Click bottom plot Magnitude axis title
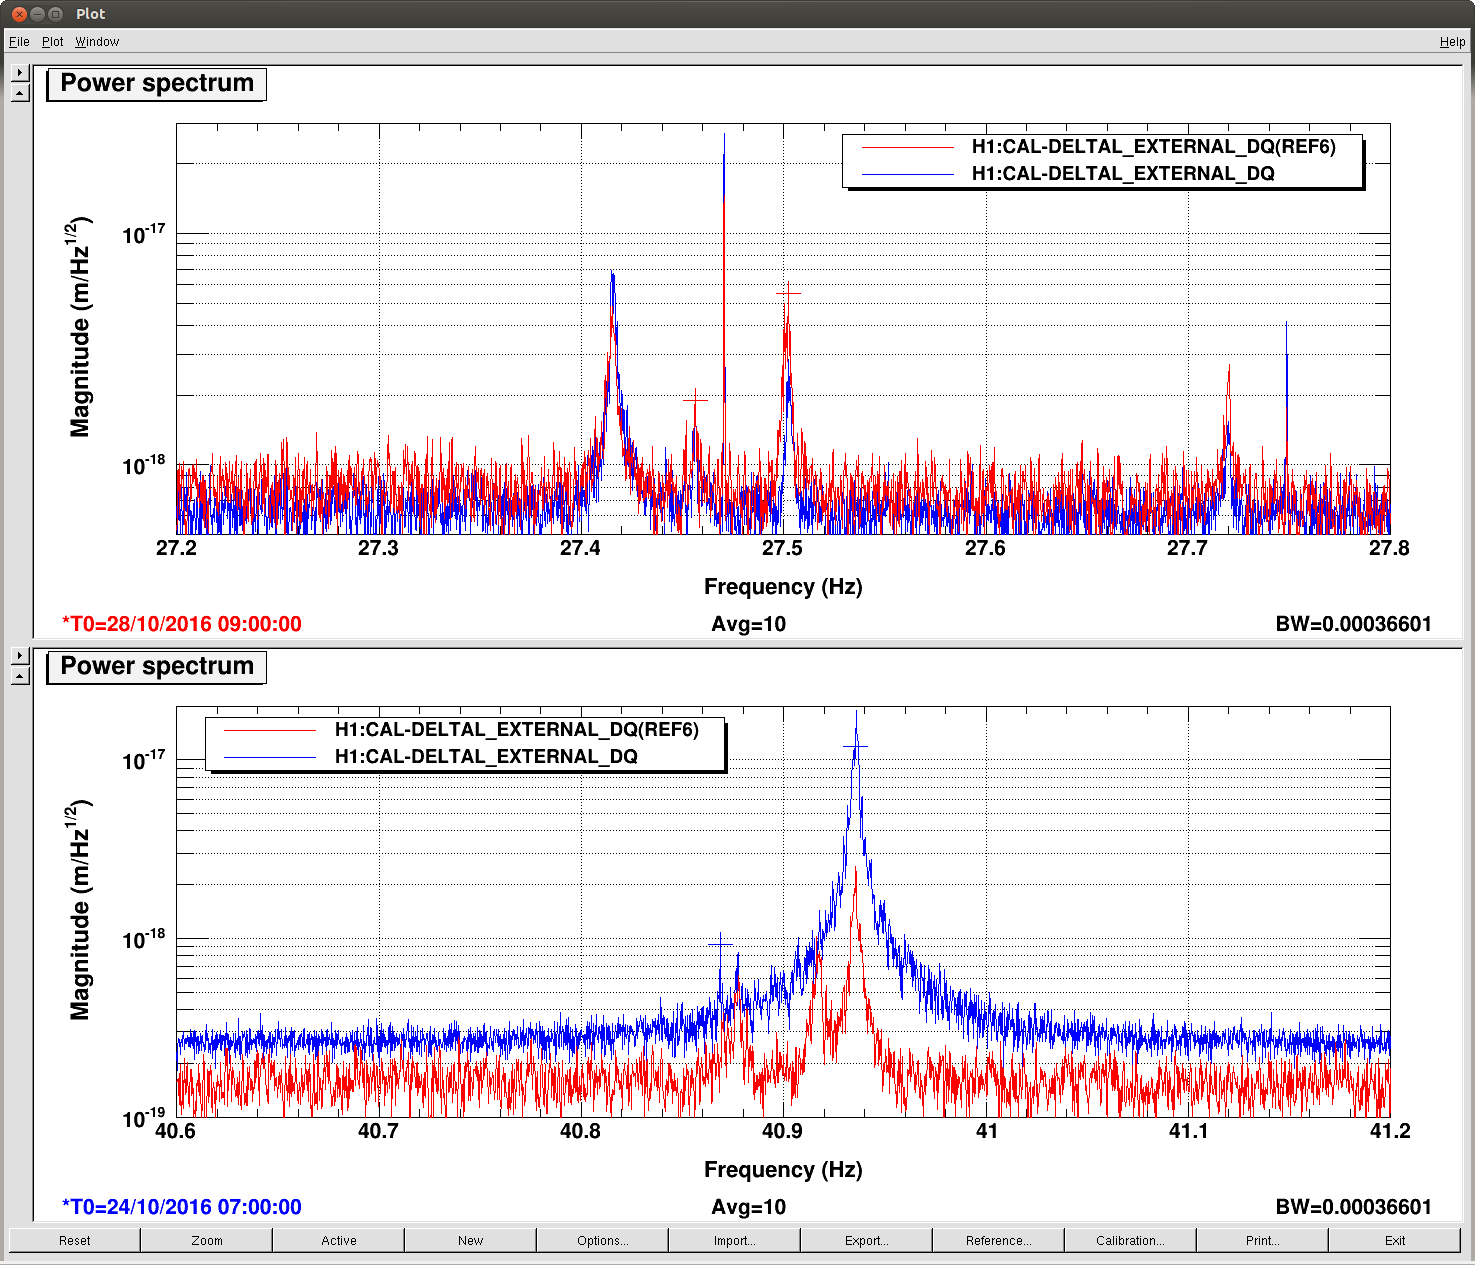Image resolution: width=1475 pixels, height=1265 pixels. coord(80,910)
